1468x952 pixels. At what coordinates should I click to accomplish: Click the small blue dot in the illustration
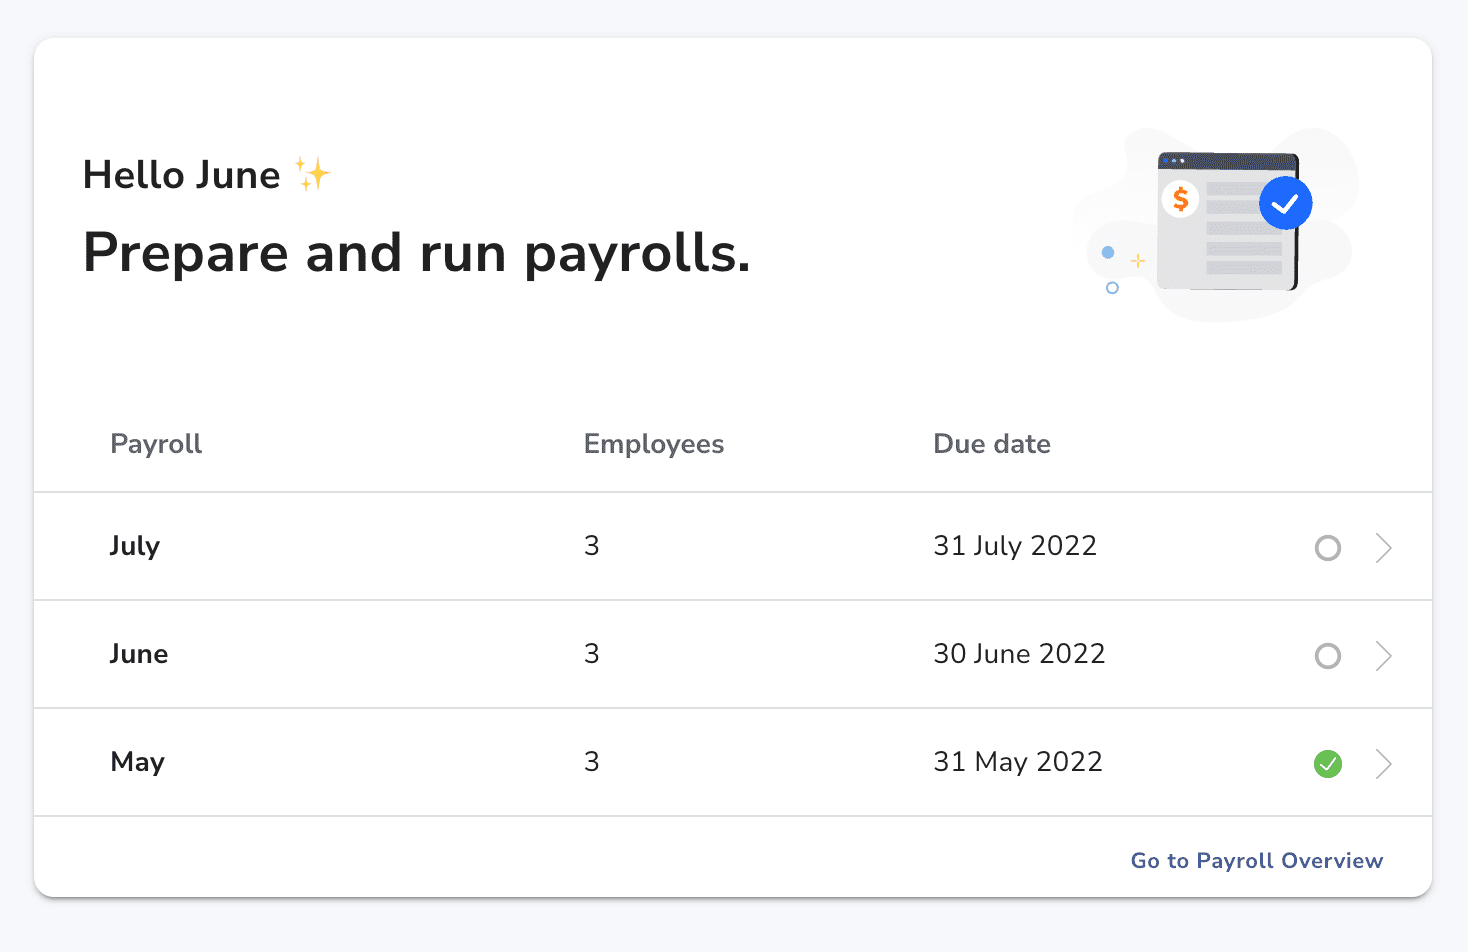[1107, 250]
